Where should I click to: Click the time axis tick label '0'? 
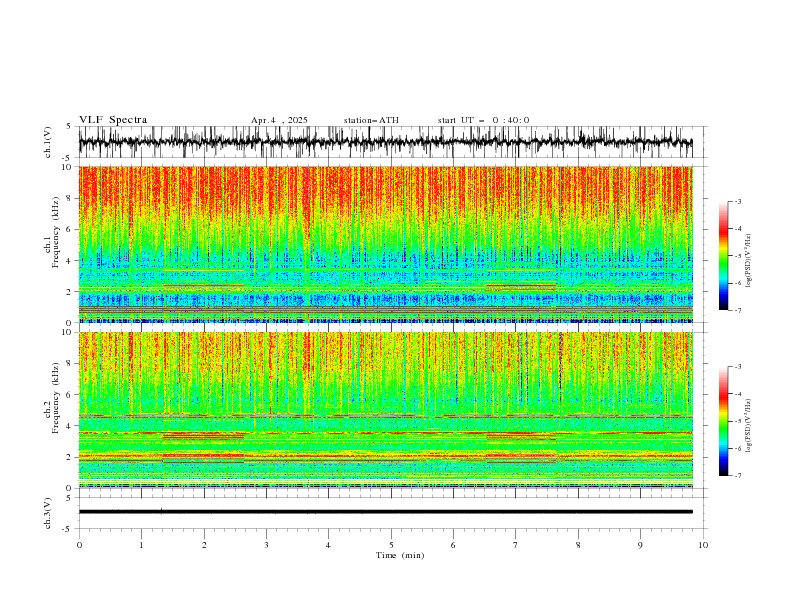pos(79,545)
